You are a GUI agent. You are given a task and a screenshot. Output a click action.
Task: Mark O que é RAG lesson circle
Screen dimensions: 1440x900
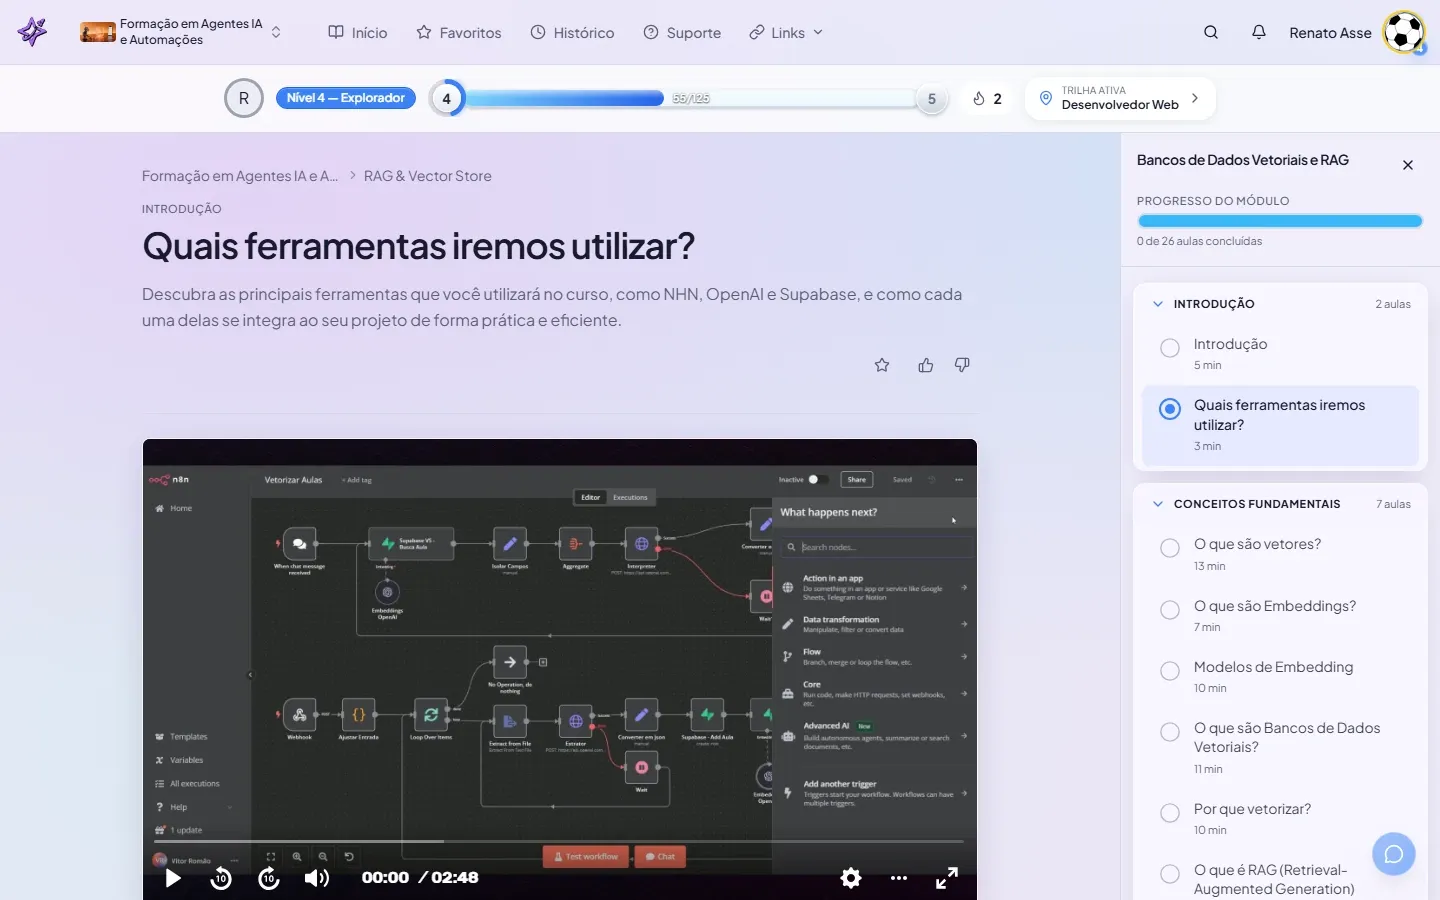pyautogui.click(x=1170, y=874)
